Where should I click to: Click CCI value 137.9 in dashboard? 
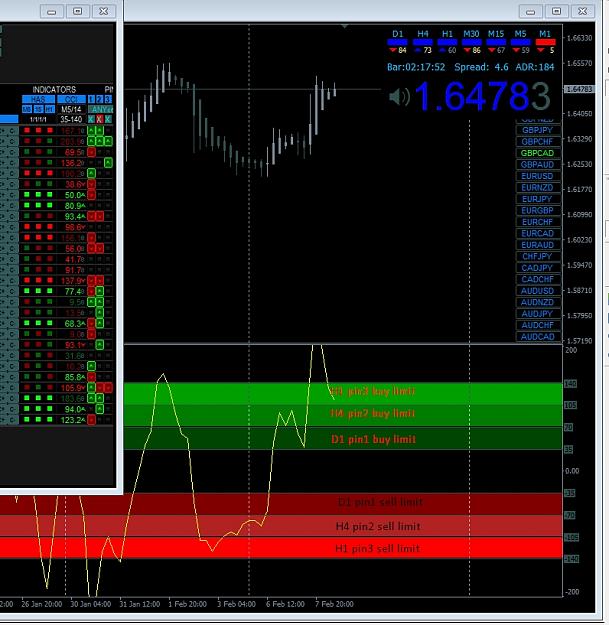pyautogui.click(x=73, y=281)
